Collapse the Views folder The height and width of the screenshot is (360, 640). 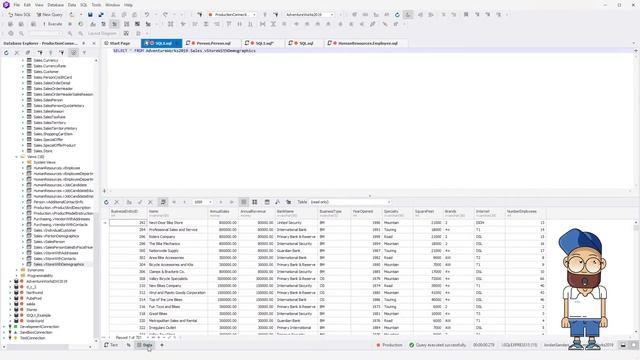tap(17, 157)
